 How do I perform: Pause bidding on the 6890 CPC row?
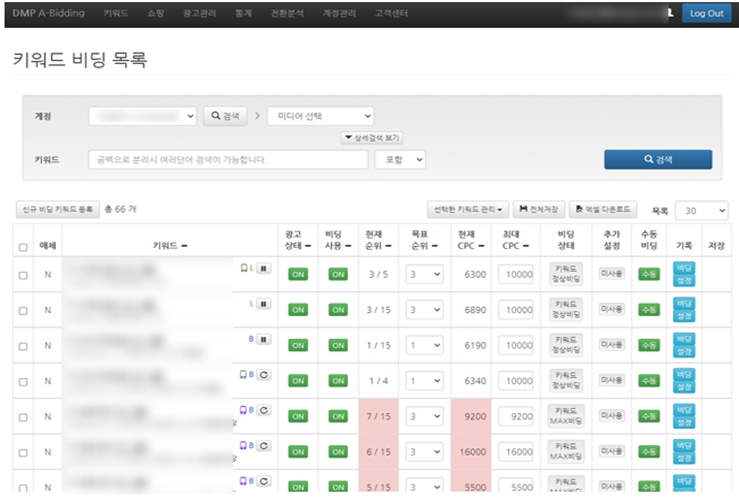(x=263, y=304)
